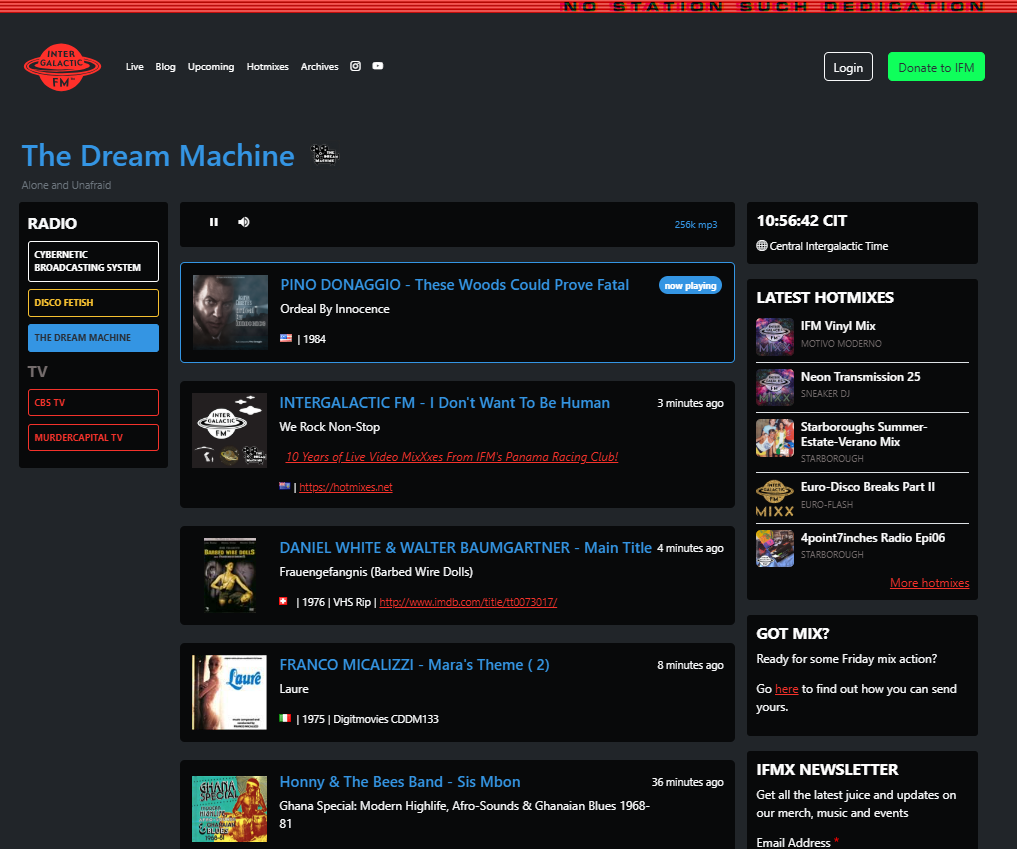This screenshot has width=1017, height=849.
Task: Click the Donate to IFM button
Action: (x=936, y=66)
